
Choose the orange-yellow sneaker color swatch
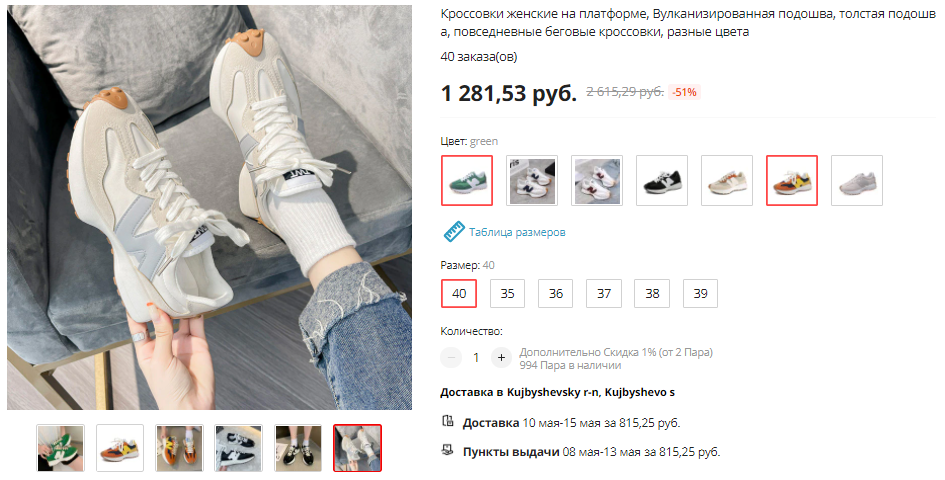(792, 180)
